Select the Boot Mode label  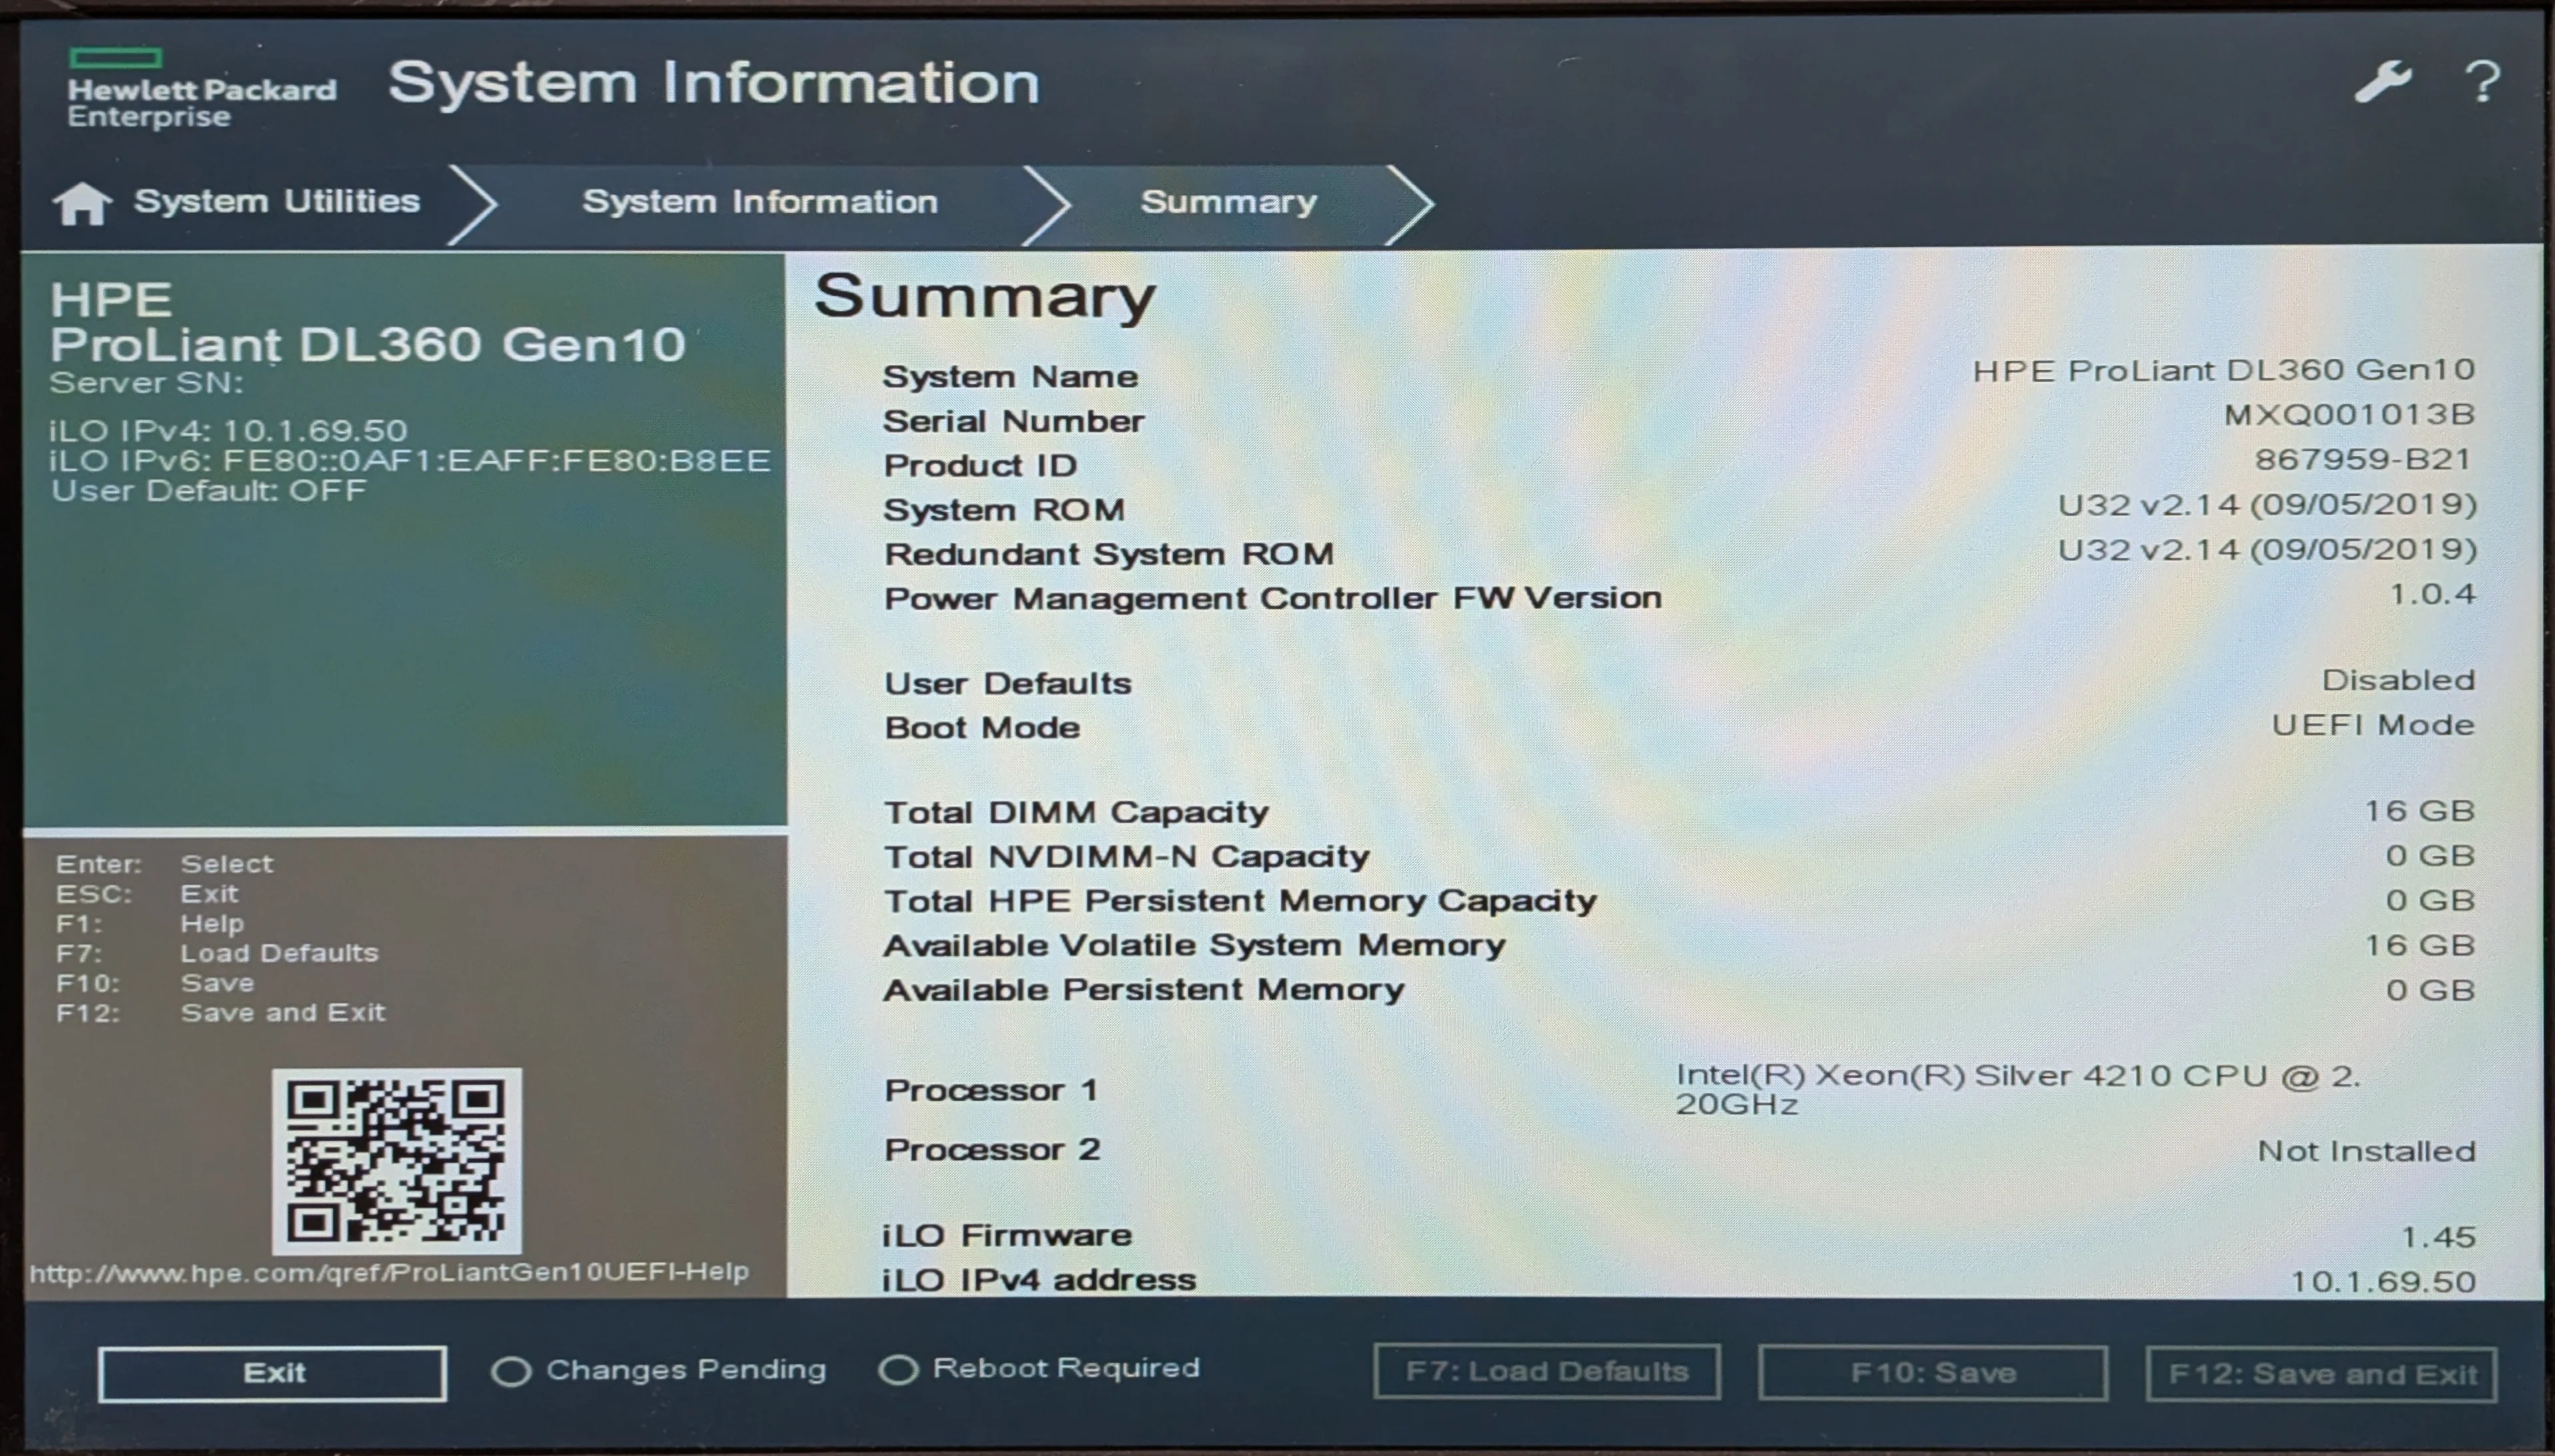coord(982,728)
